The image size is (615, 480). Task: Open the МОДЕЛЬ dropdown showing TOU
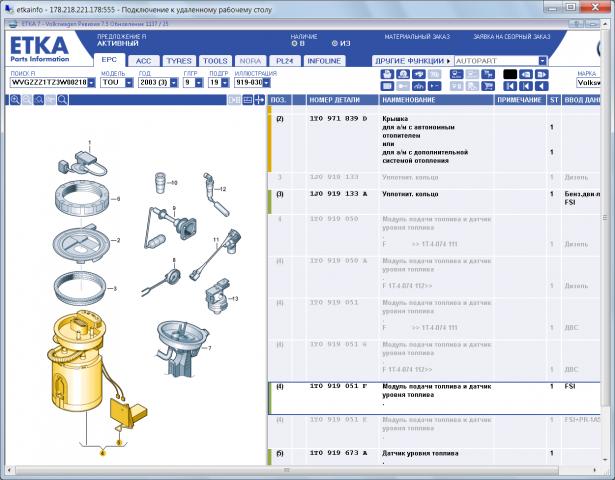(129, 83)
